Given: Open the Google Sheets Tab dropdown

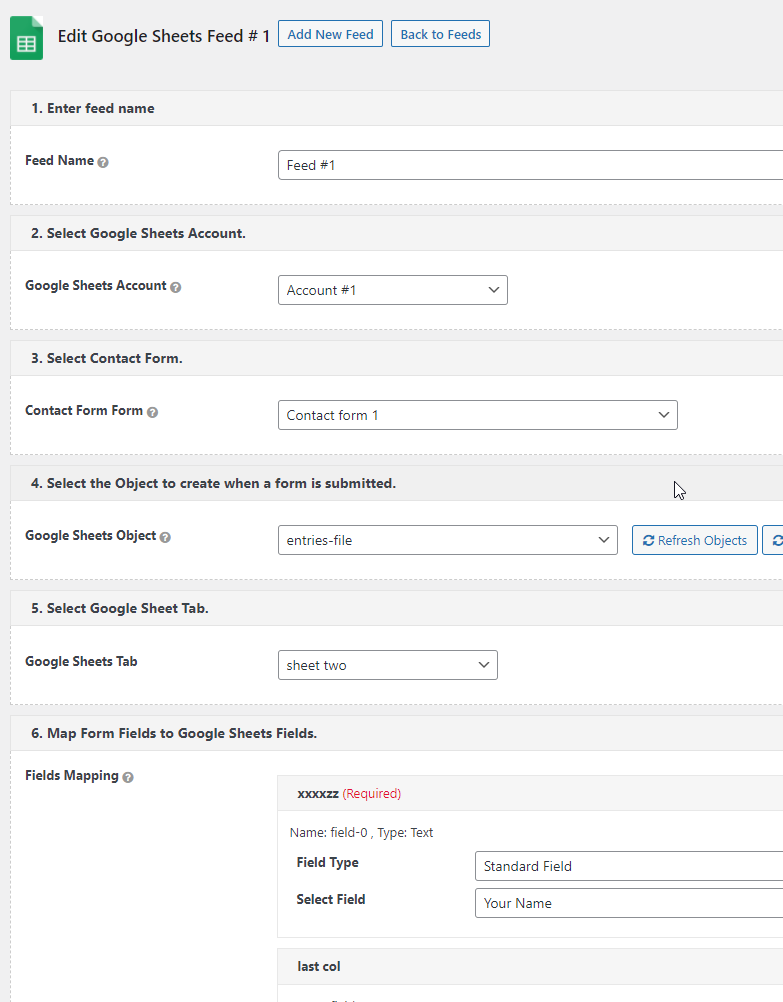Looking at the screenshot, I should coord(387,665).
